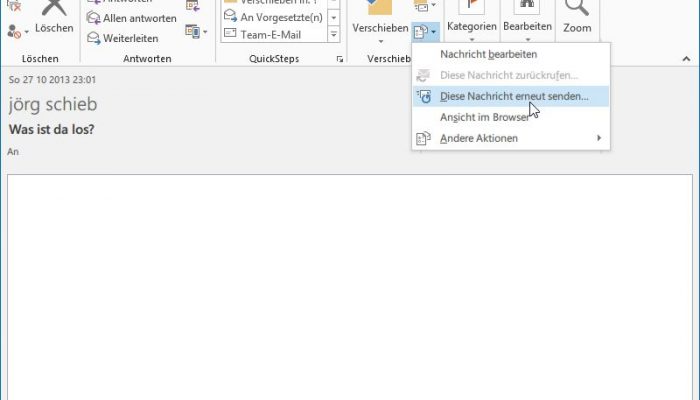Choose Team-E-Mail quick step

[x=273, y=34]
